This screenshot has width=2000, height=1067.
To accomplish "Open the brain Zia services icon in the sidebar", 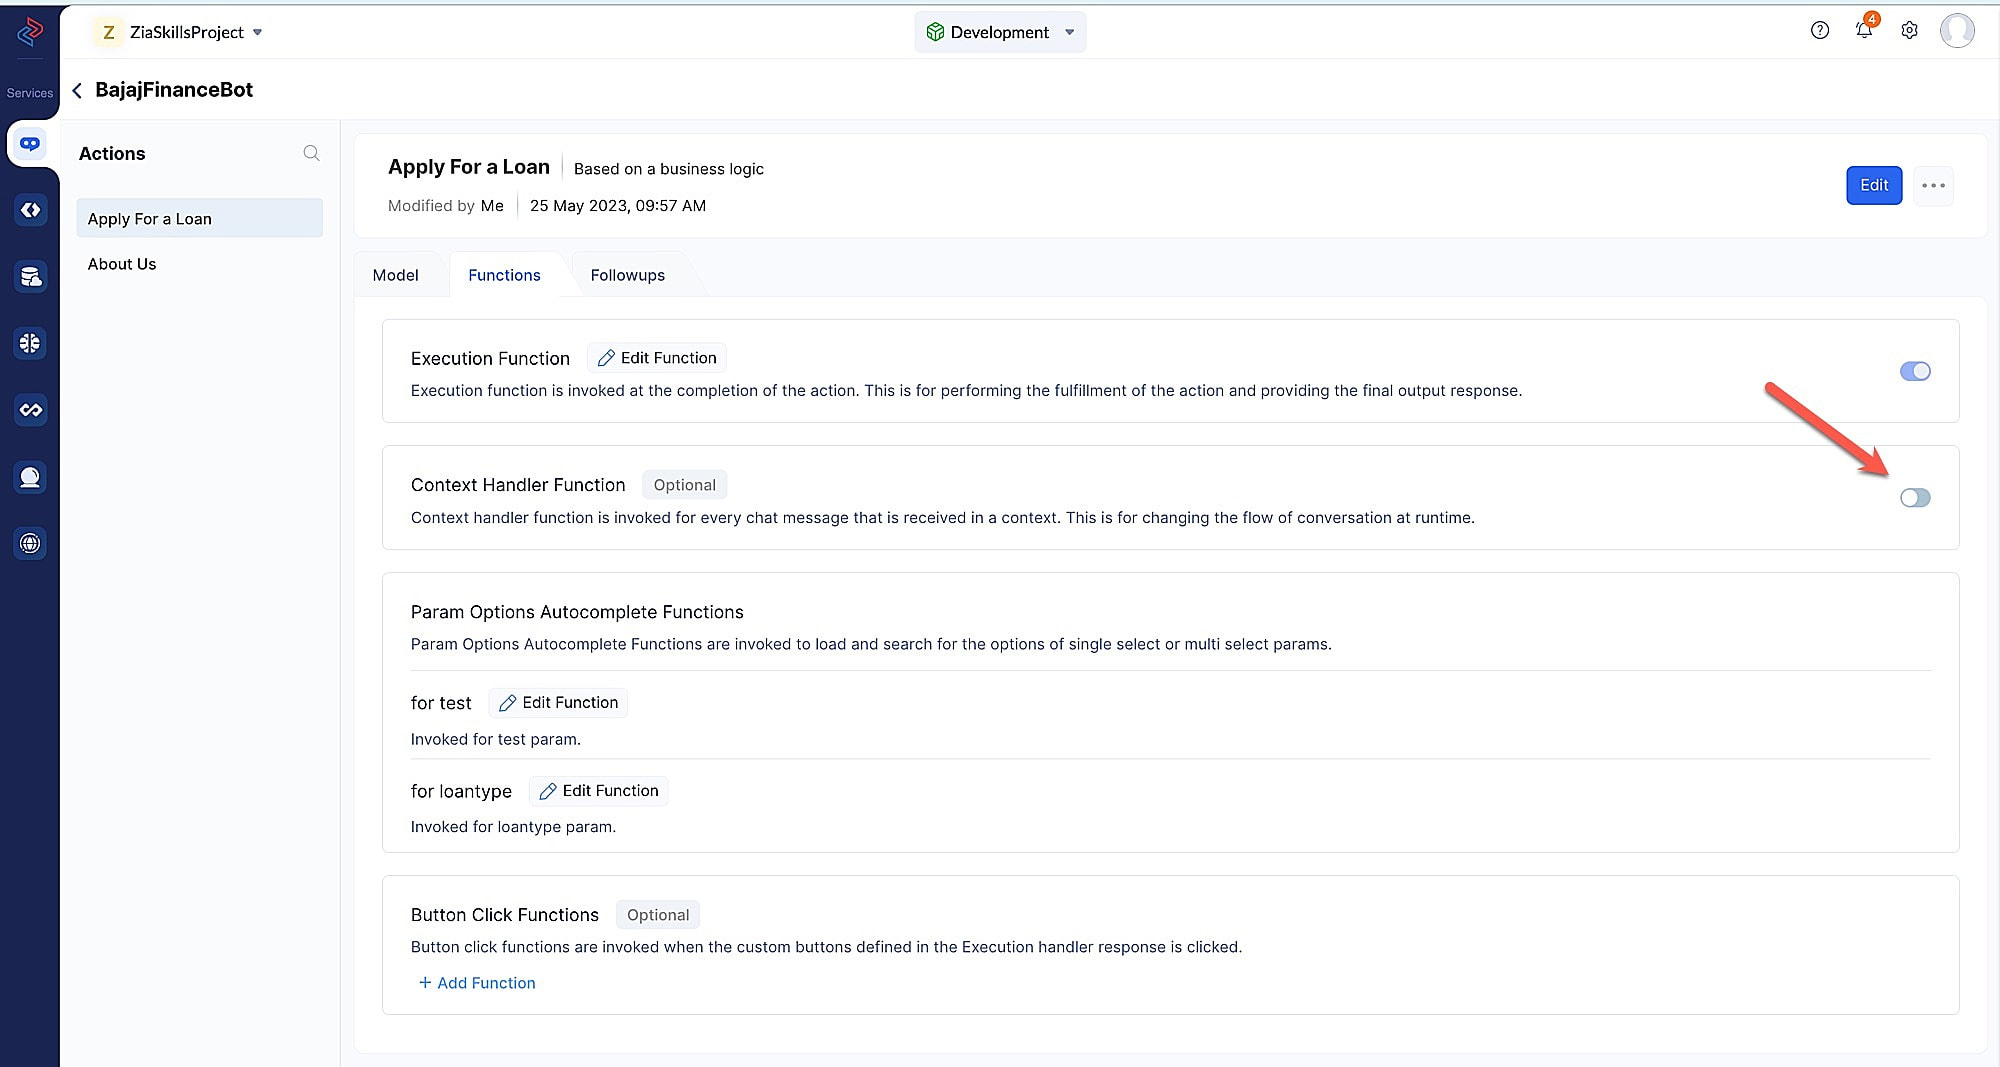I will click(x=30, y=343).
